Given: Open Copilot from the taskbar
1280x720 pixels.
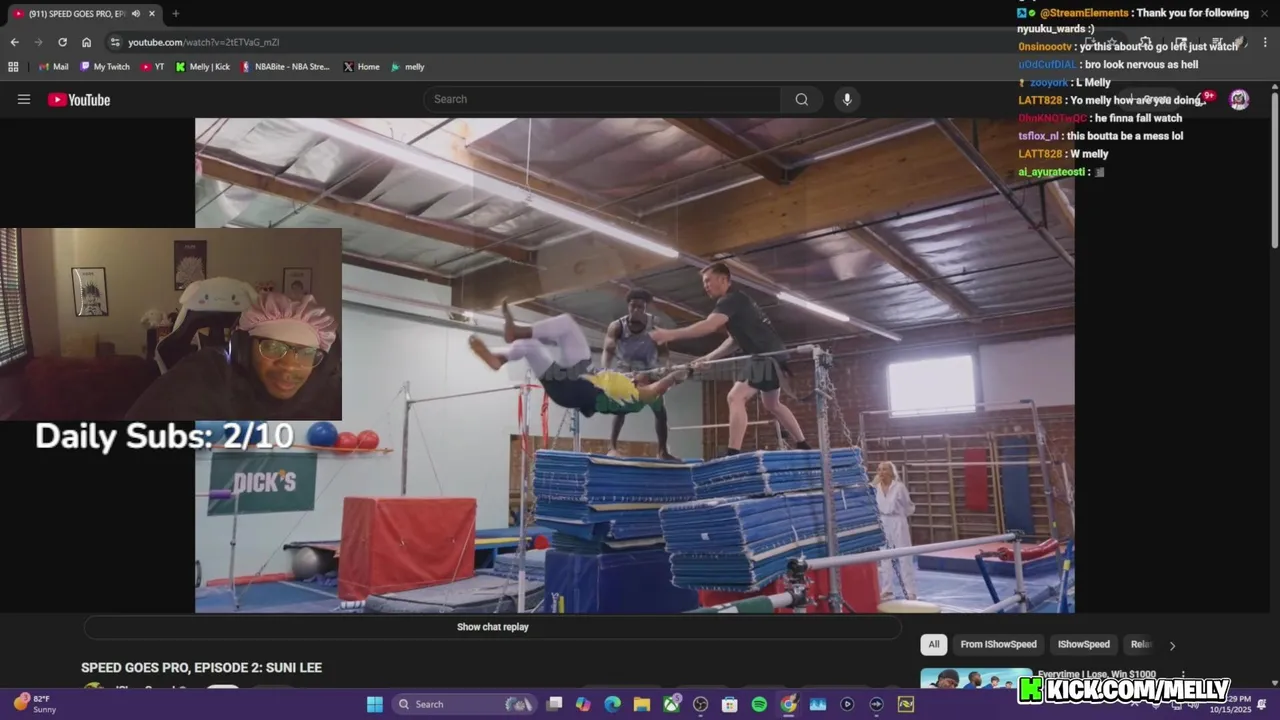Looking at the screenshot, I should (583, 704).
